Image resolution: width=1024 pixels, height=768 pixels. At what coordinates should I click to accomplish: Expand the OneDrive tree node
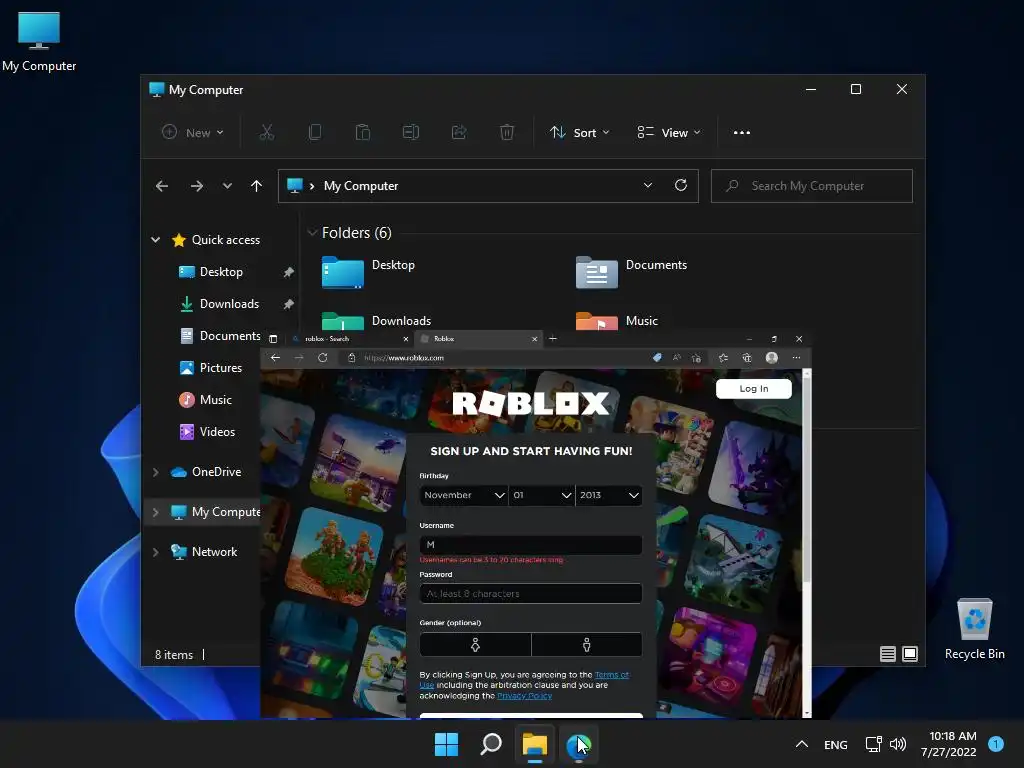[x=155, y=472]
